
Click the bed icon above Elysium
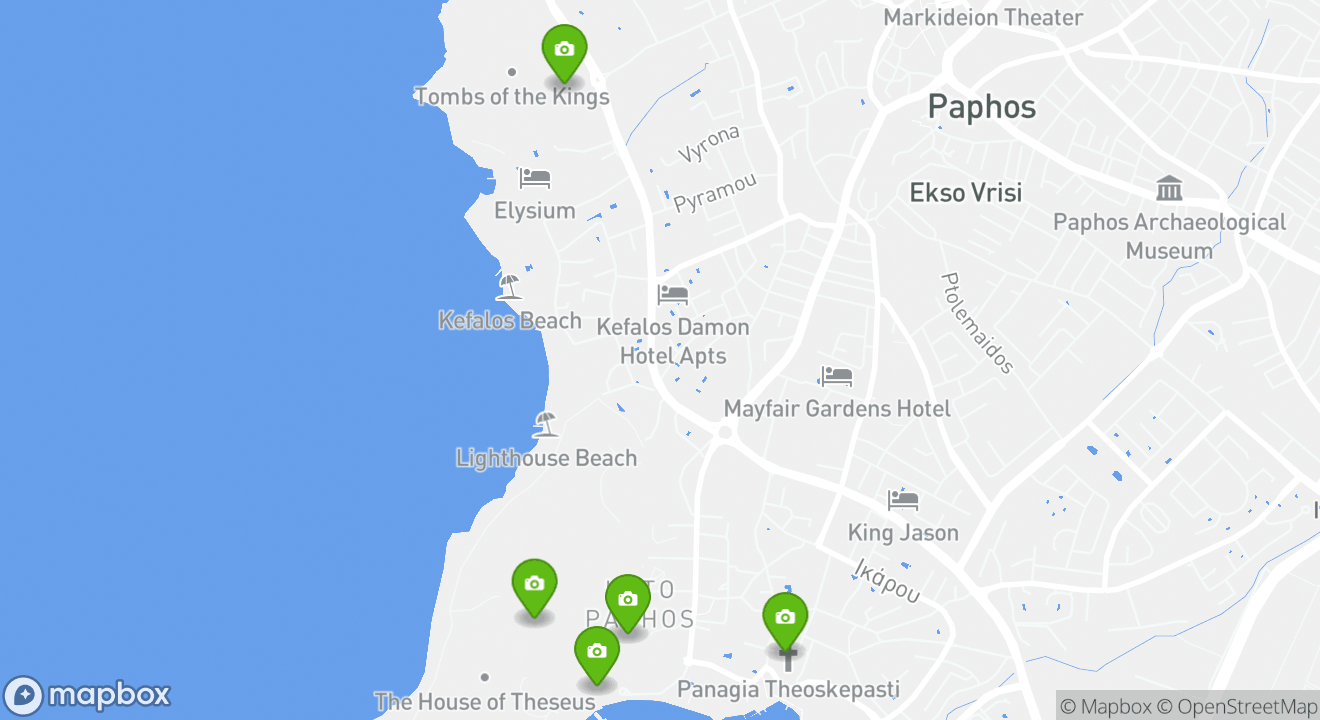tap(535, 179)
